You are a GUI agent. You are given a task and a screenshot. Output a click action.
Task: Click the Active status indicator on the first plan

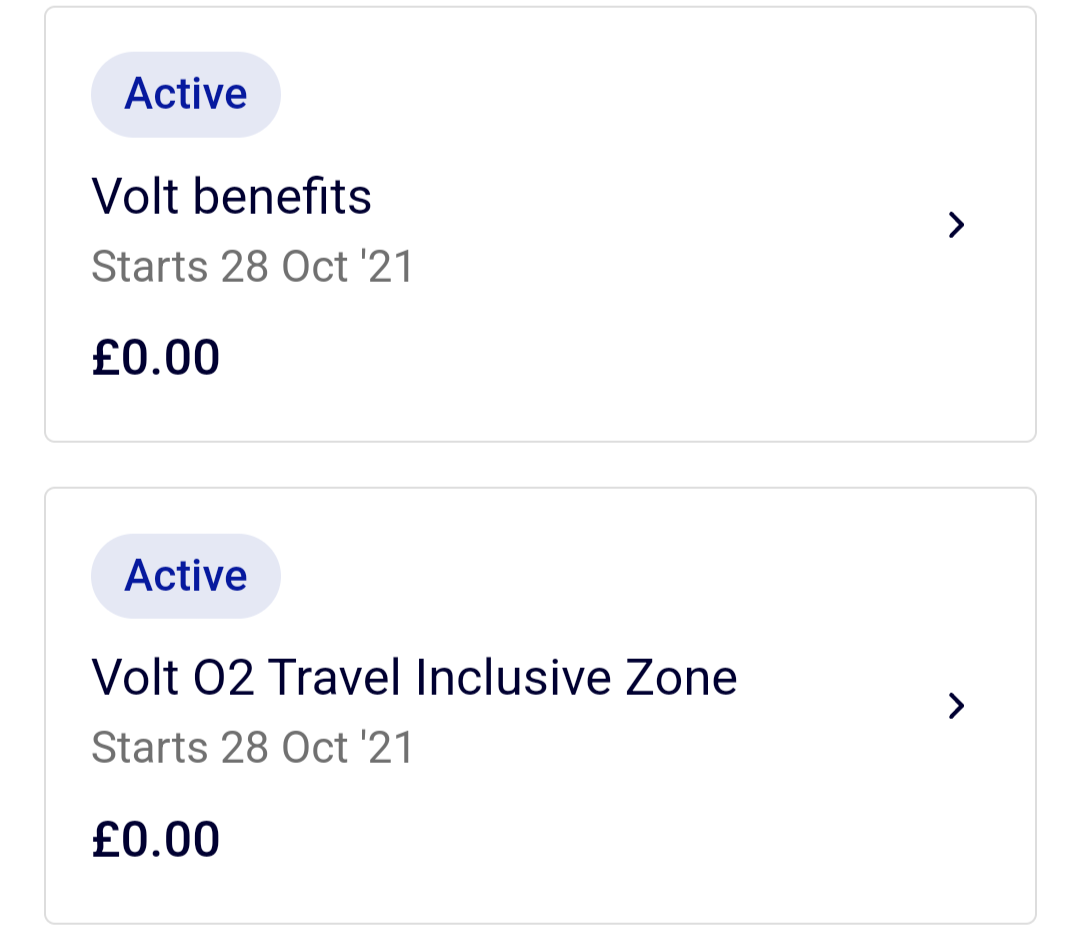[186, 94]
